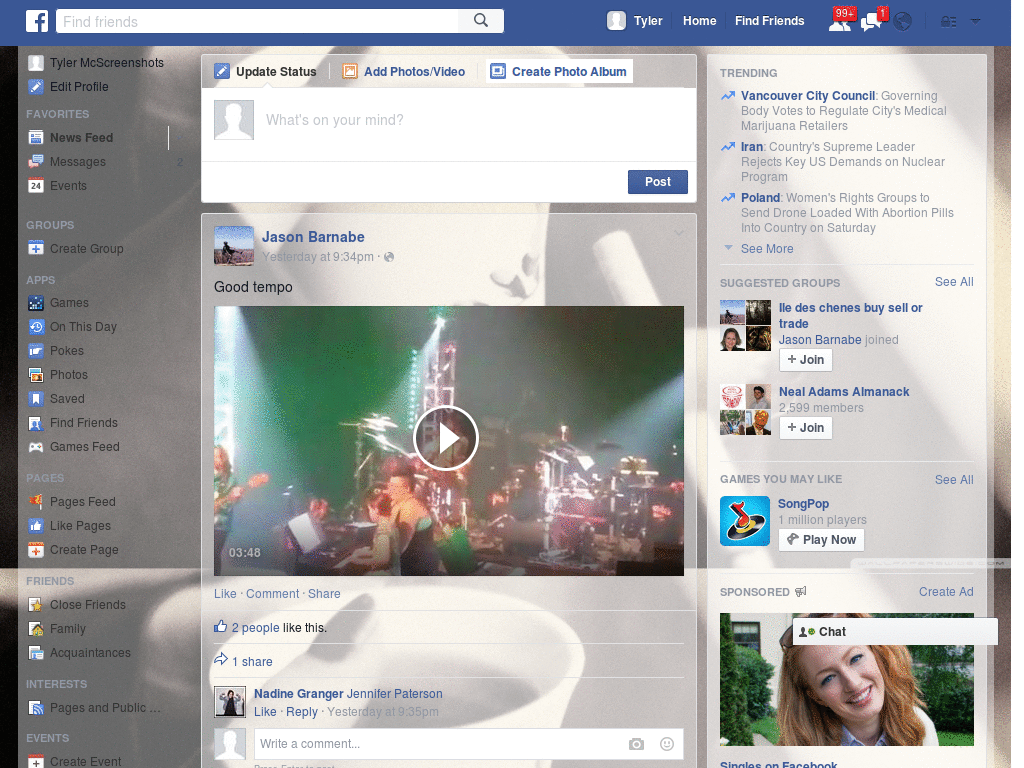
Task: Click Play Now for SongPop
Action: (x=821, y=540)
